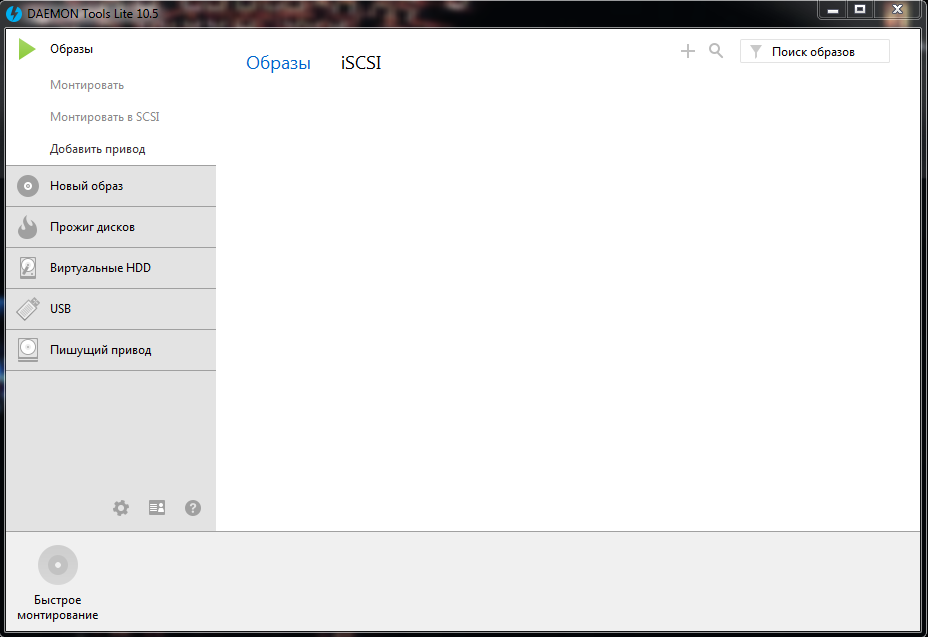
Task: Click the burner drive icon for Пишущий привод
Action: click(28, 349)
